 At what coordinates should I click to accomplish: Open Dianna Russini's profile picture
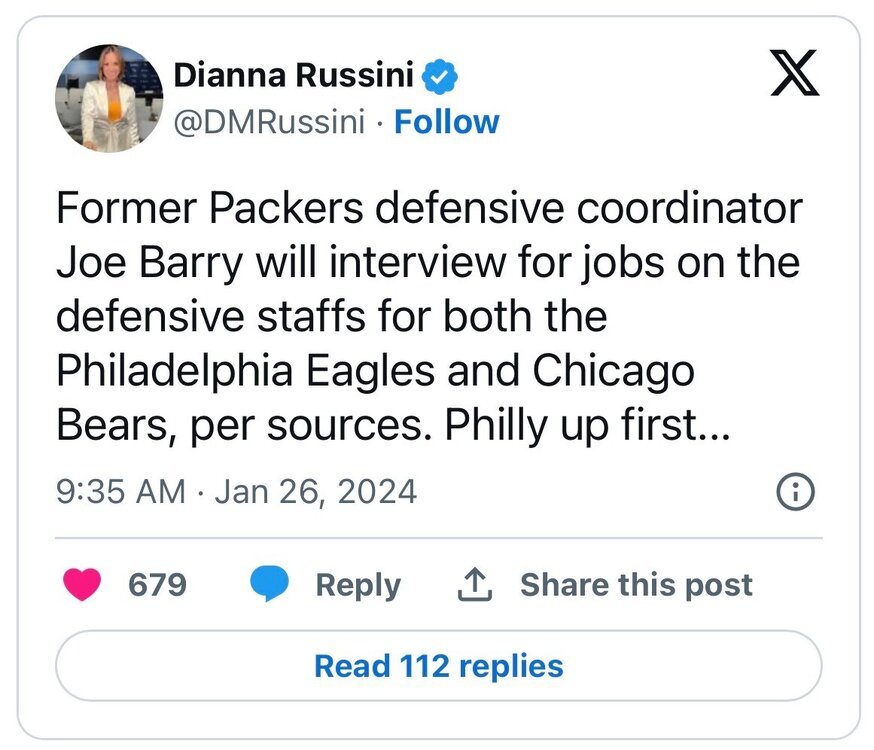(108, 98)
